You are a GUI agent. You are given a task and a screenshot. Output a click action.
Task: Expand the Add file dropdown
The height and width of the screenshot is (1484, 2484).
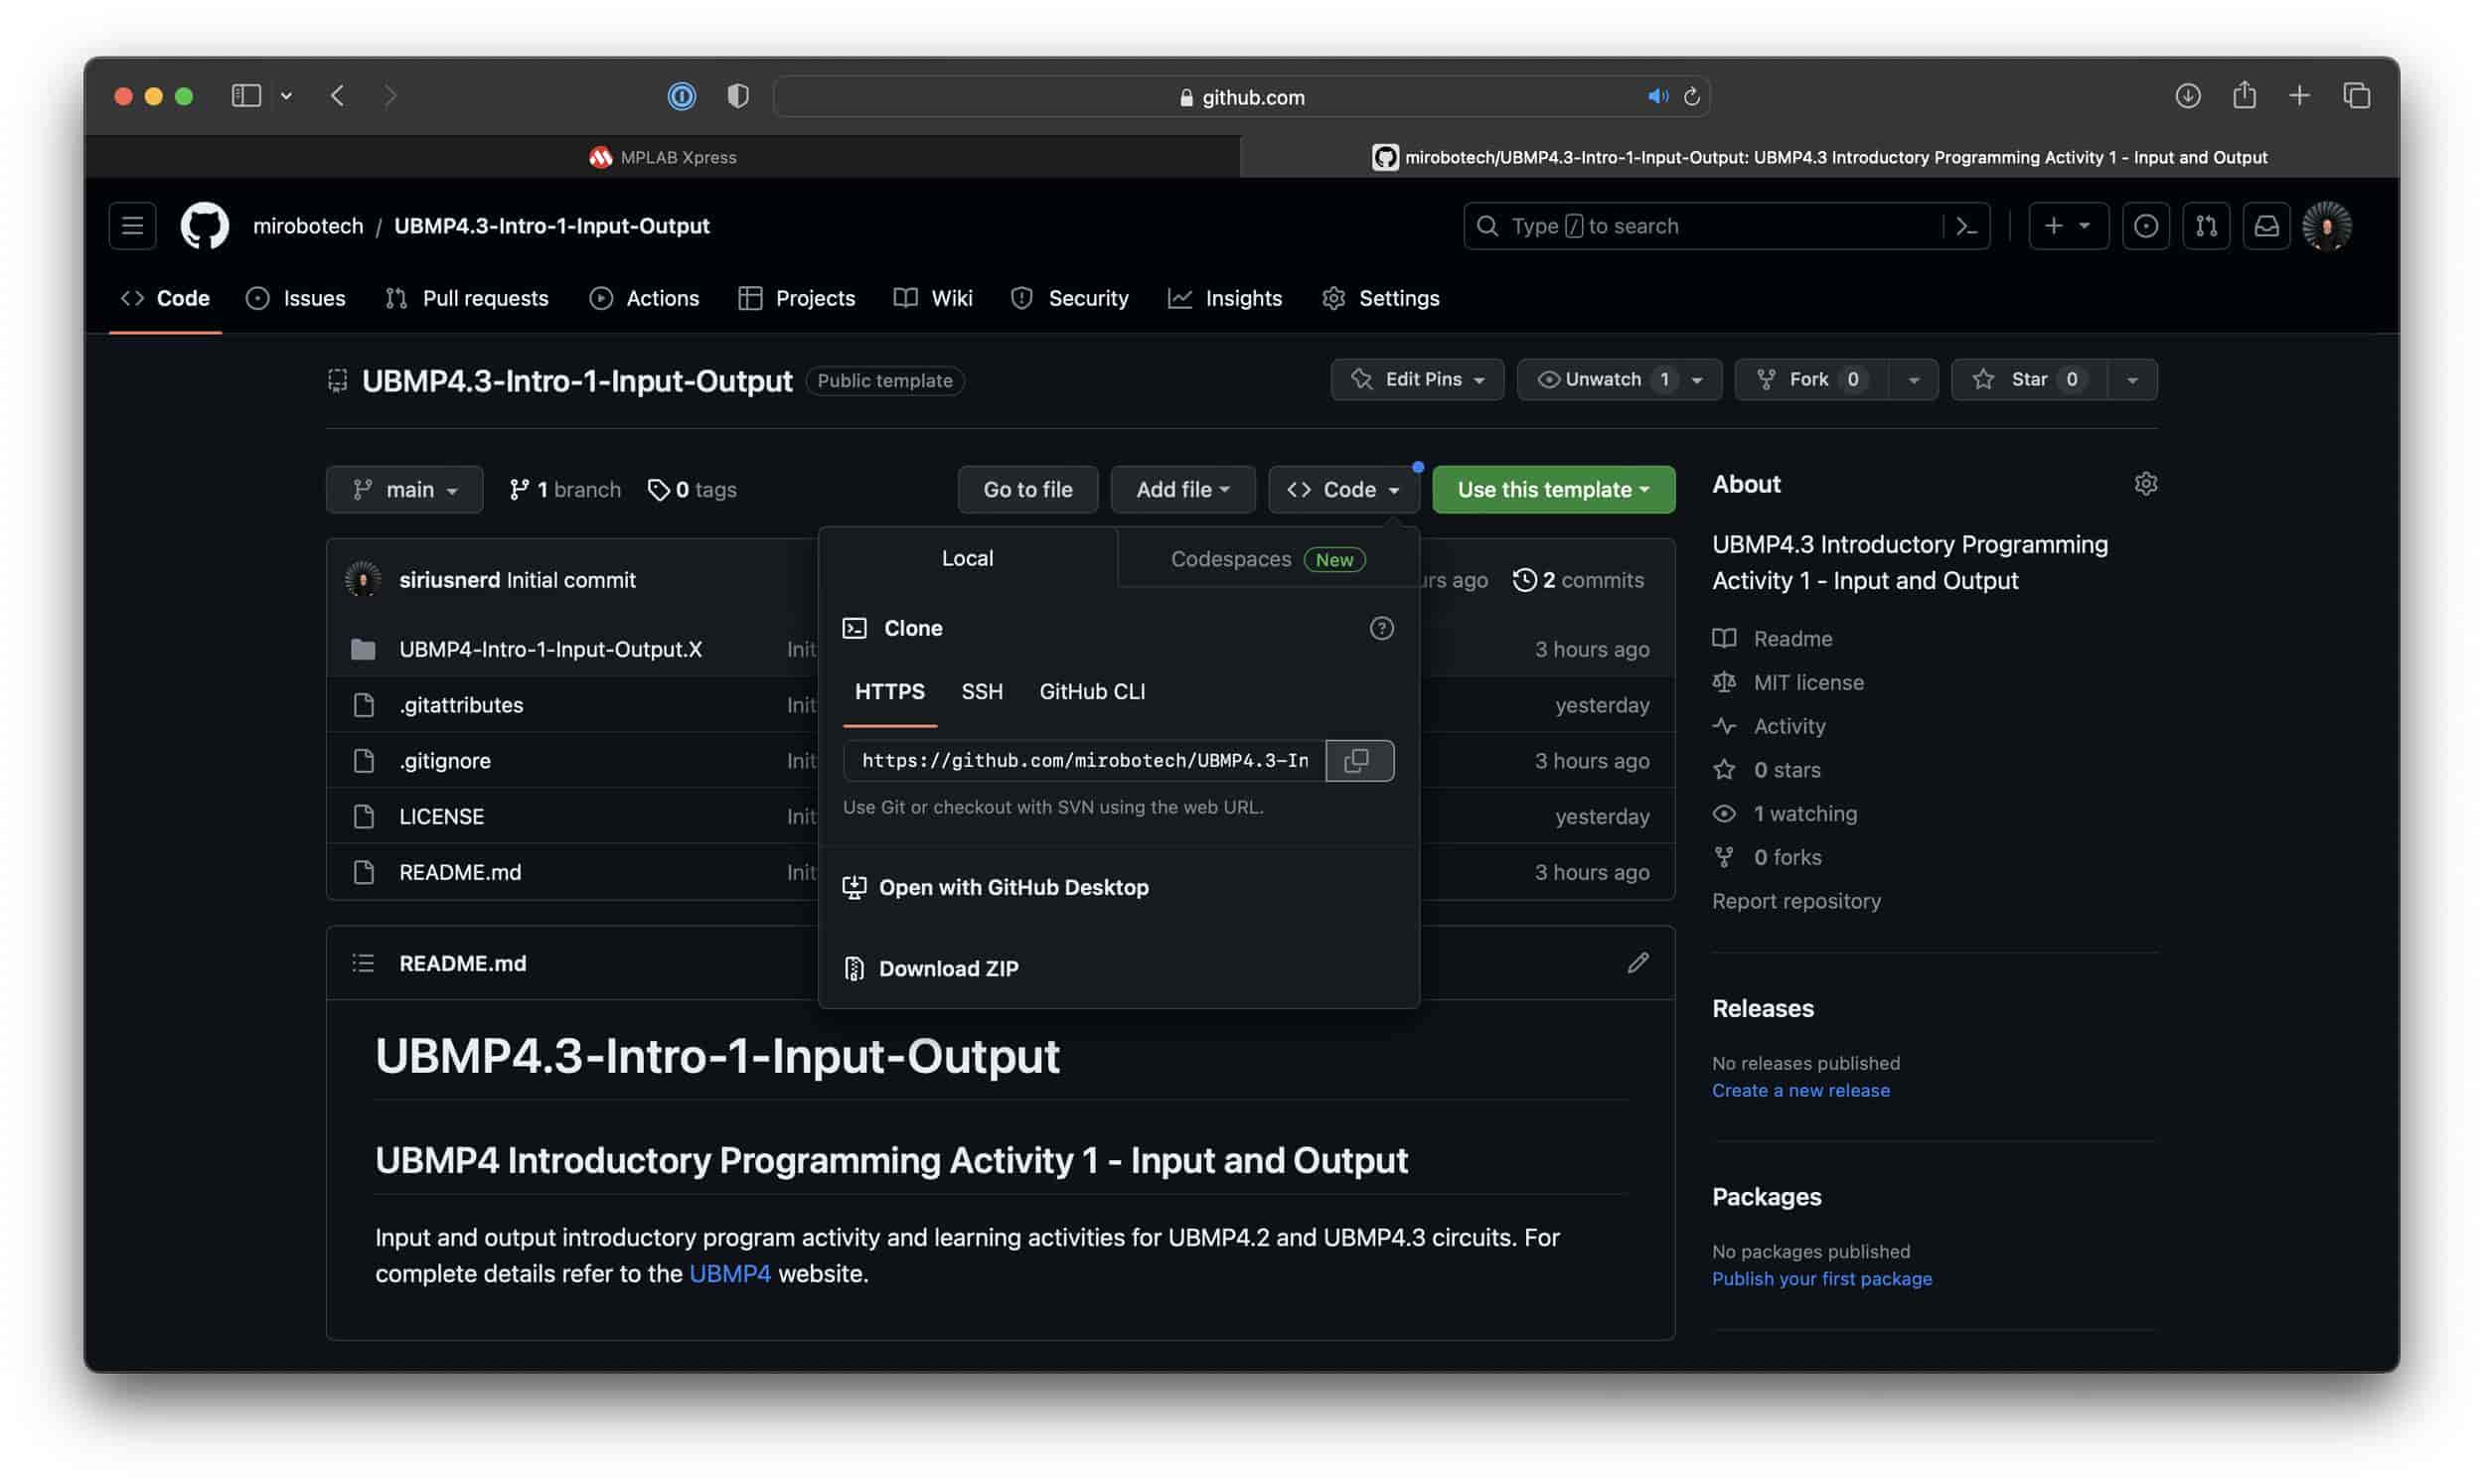point(1182,490)
